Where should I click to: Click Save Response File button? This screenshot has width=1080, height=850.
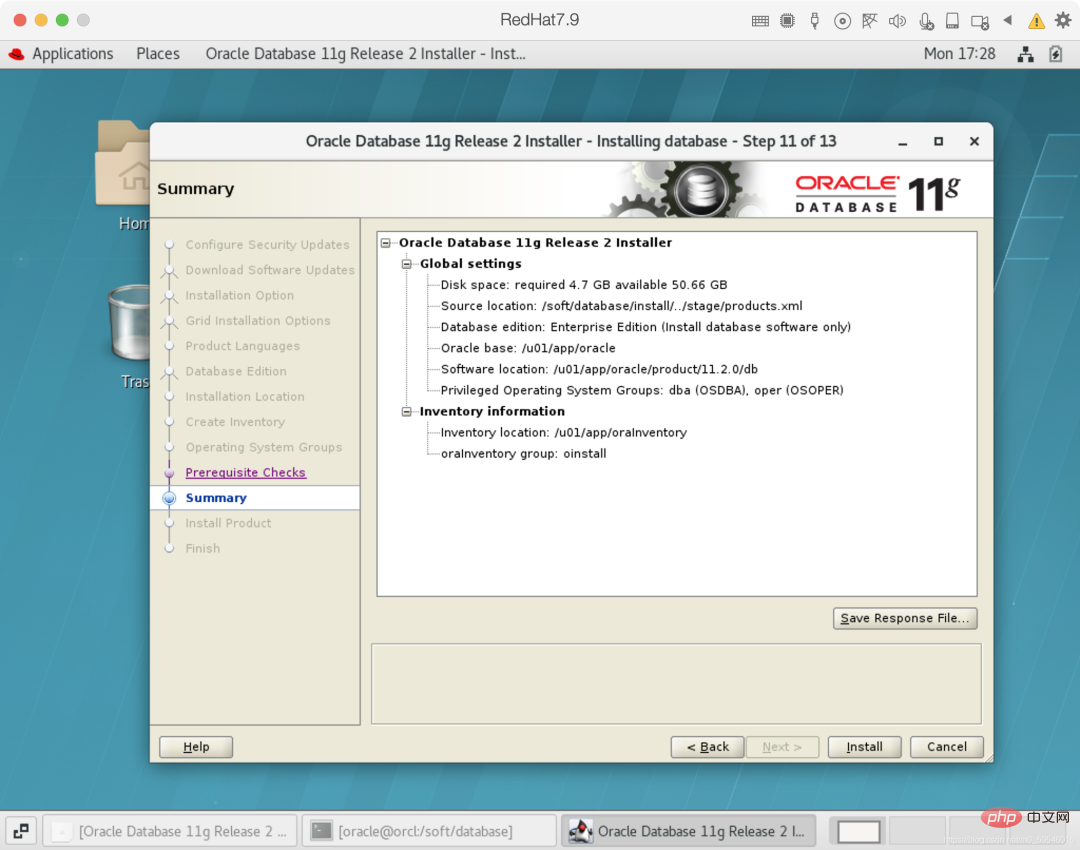click(904, 619)
